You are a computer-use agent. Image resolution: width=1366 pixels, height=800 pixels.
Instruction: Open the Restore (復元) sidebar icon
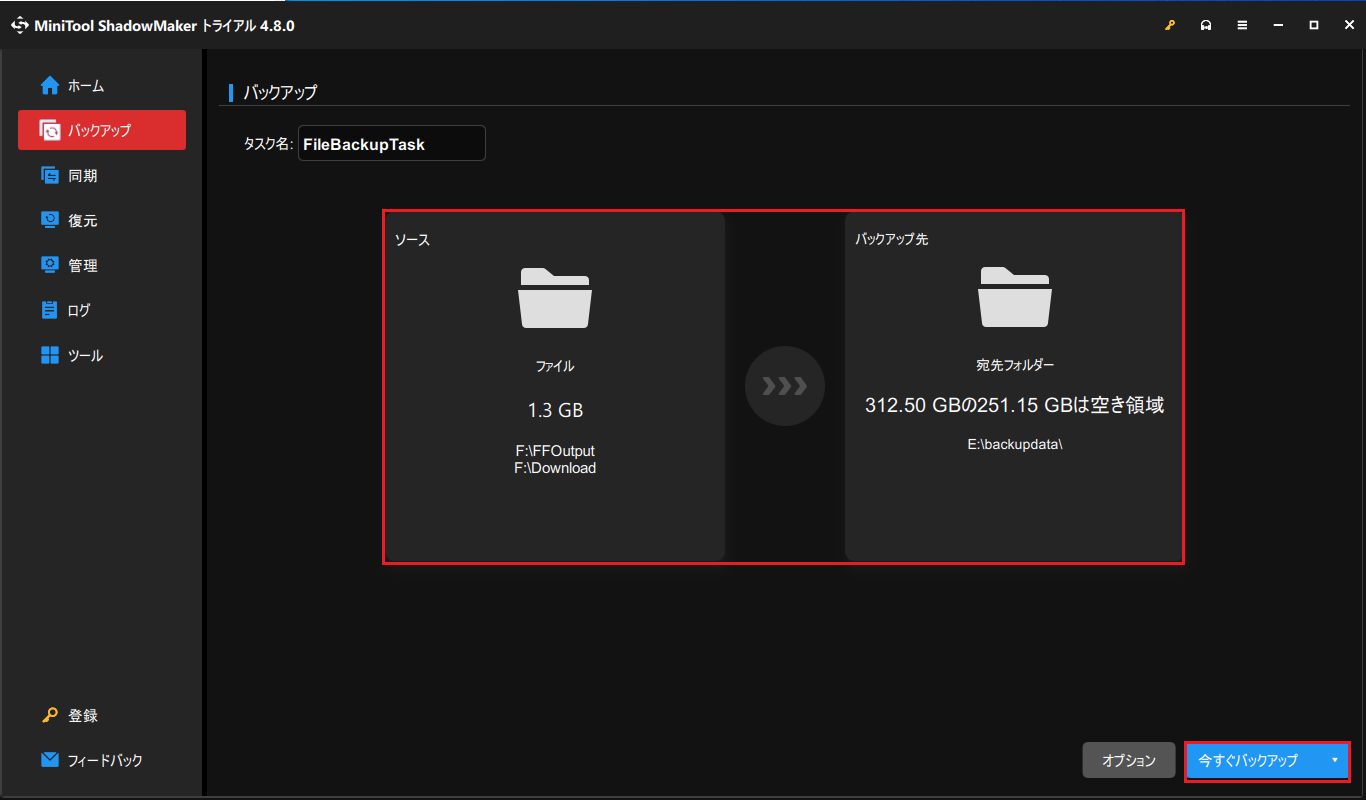(x=49, y=220)
